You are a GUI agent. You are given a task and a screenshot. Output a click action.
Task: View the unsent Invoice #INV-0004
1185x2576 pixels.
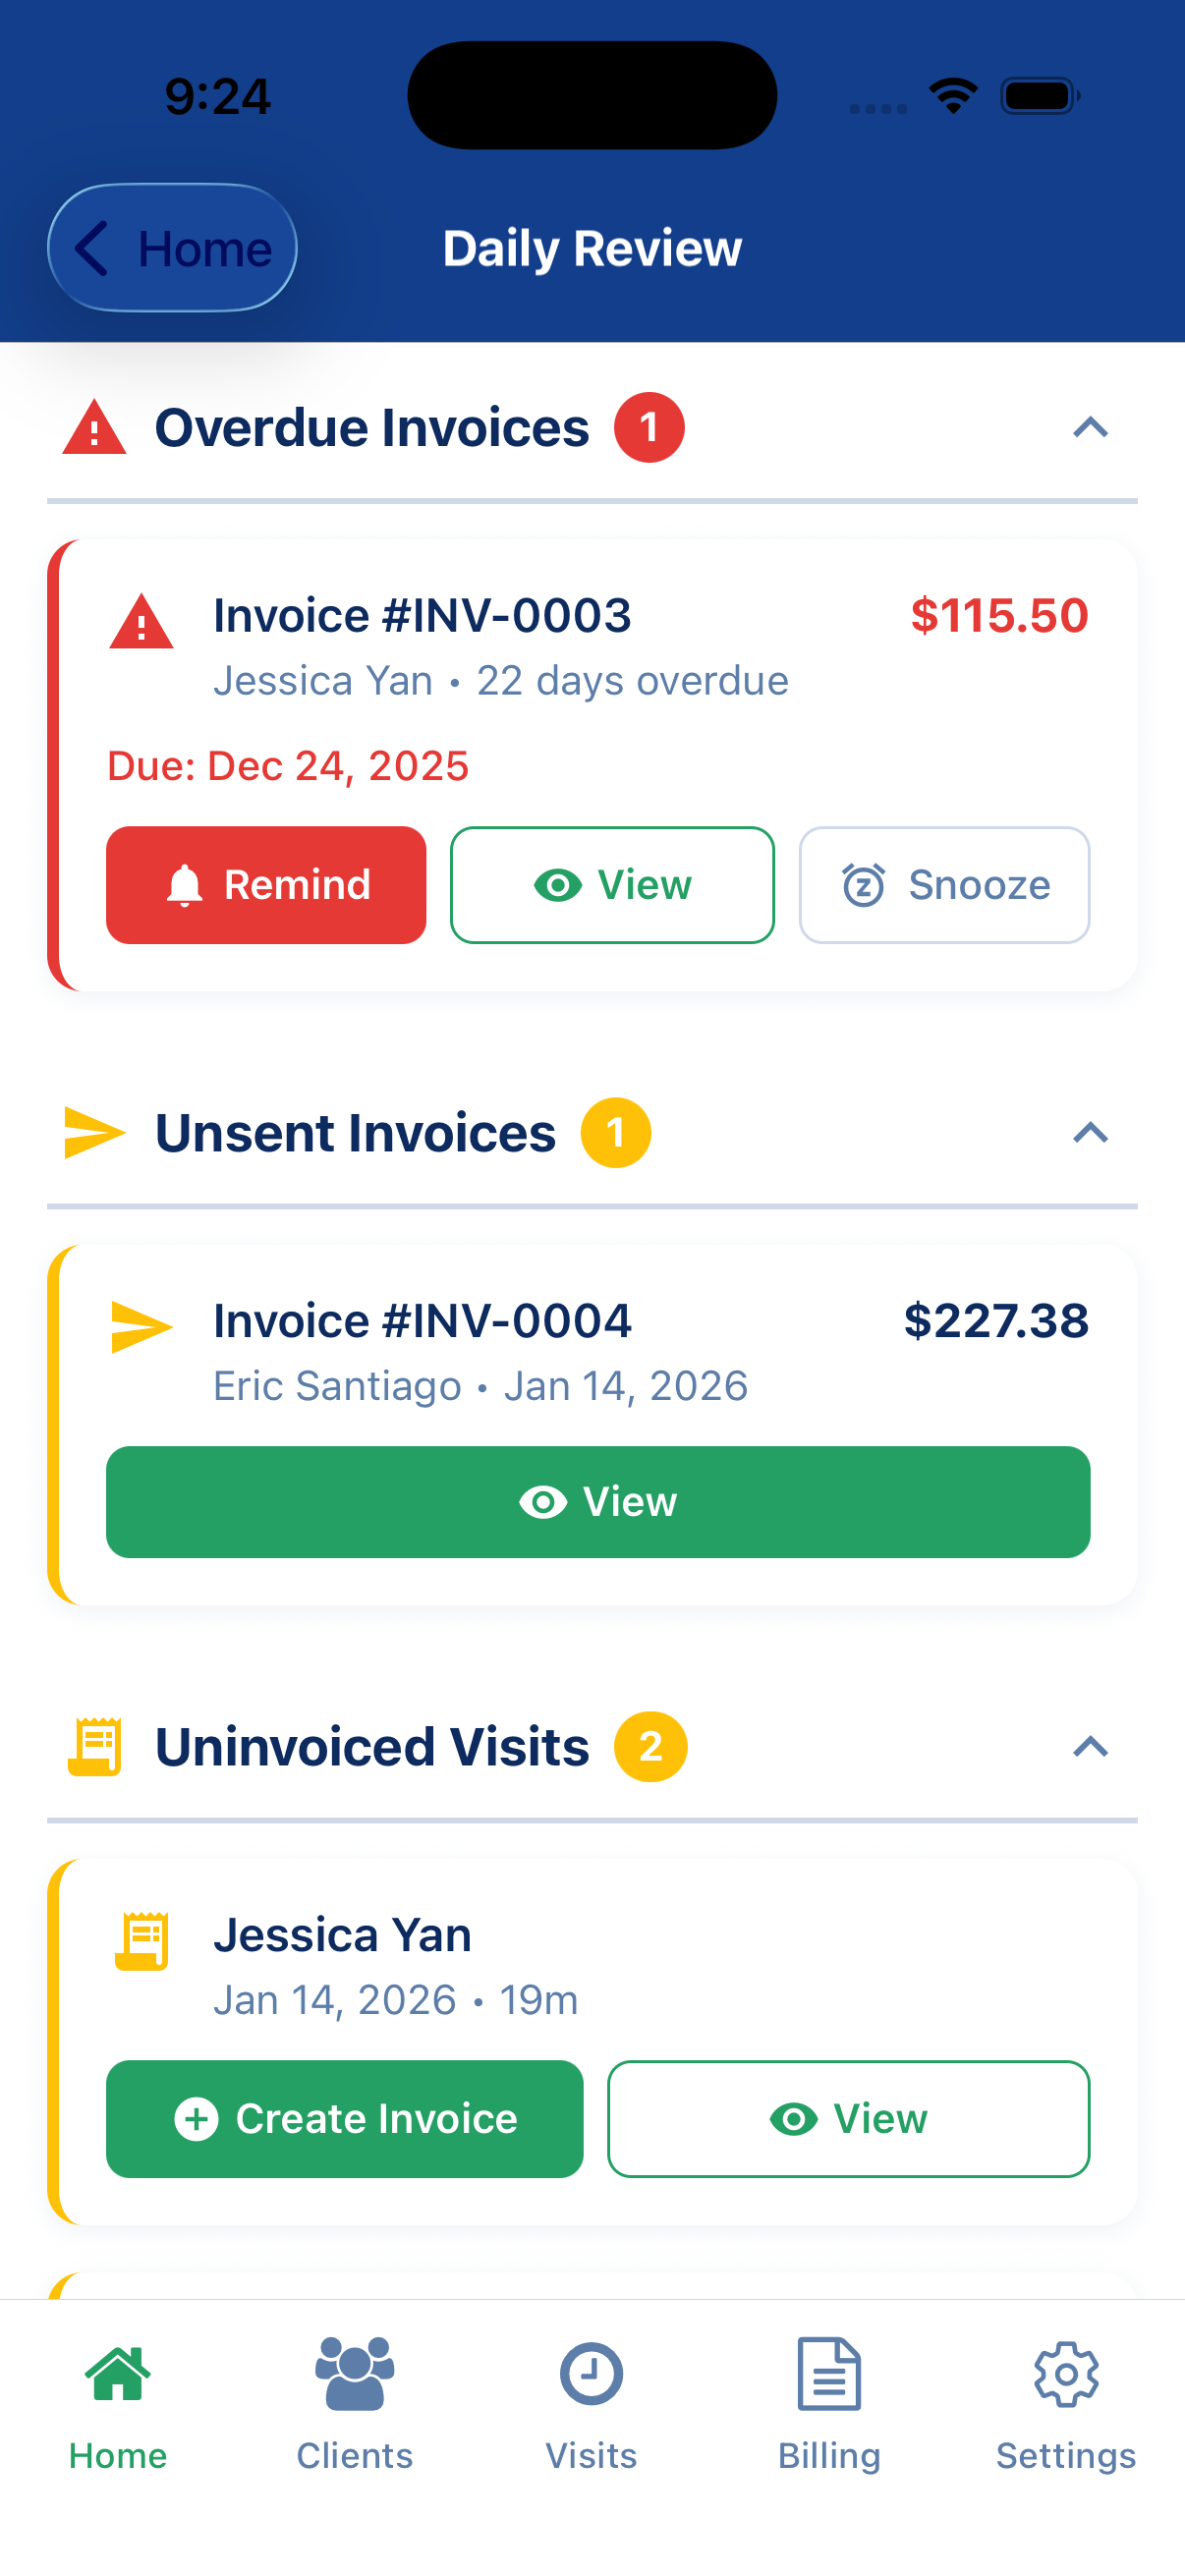[598, 1502]
